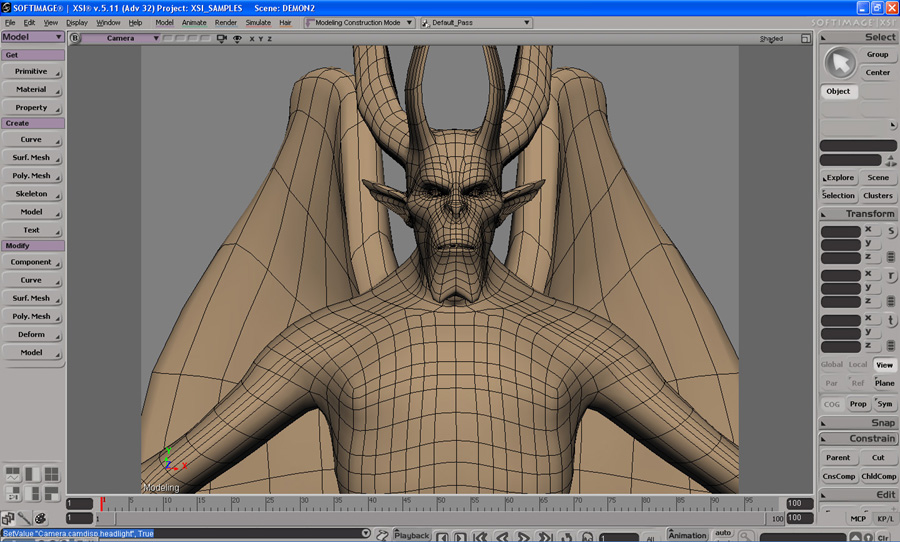The image size is (900, 542).
Task: Choose the four-pane viewport layout icon
Action: [52, 474]
